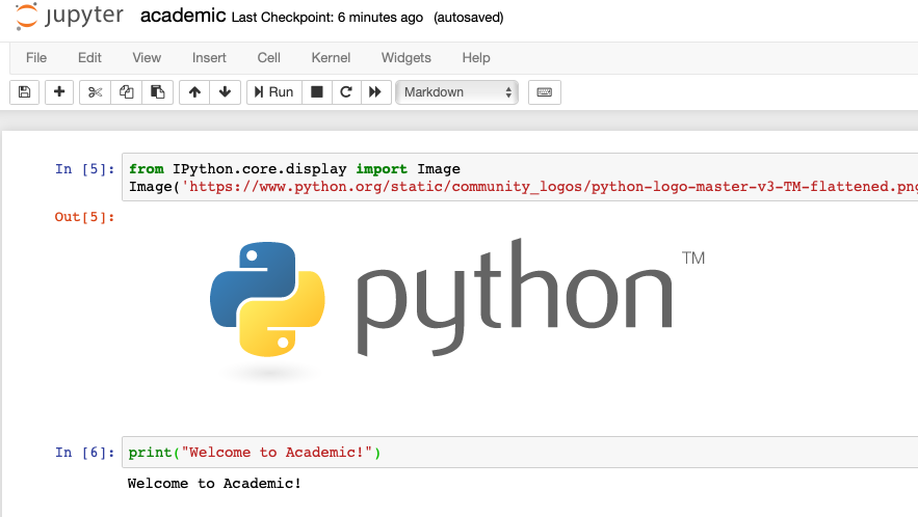
Task: Open the command palette keyboard icon
Action: 544,92
